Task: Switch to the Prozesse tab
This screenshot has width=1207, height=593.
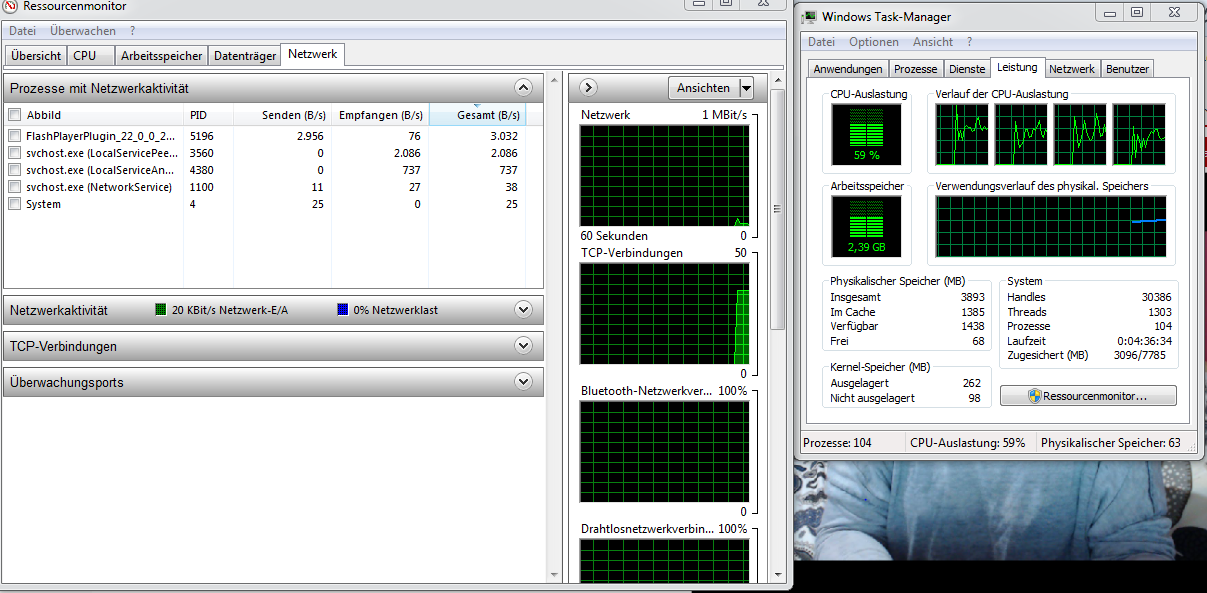Action: point(916,69)
